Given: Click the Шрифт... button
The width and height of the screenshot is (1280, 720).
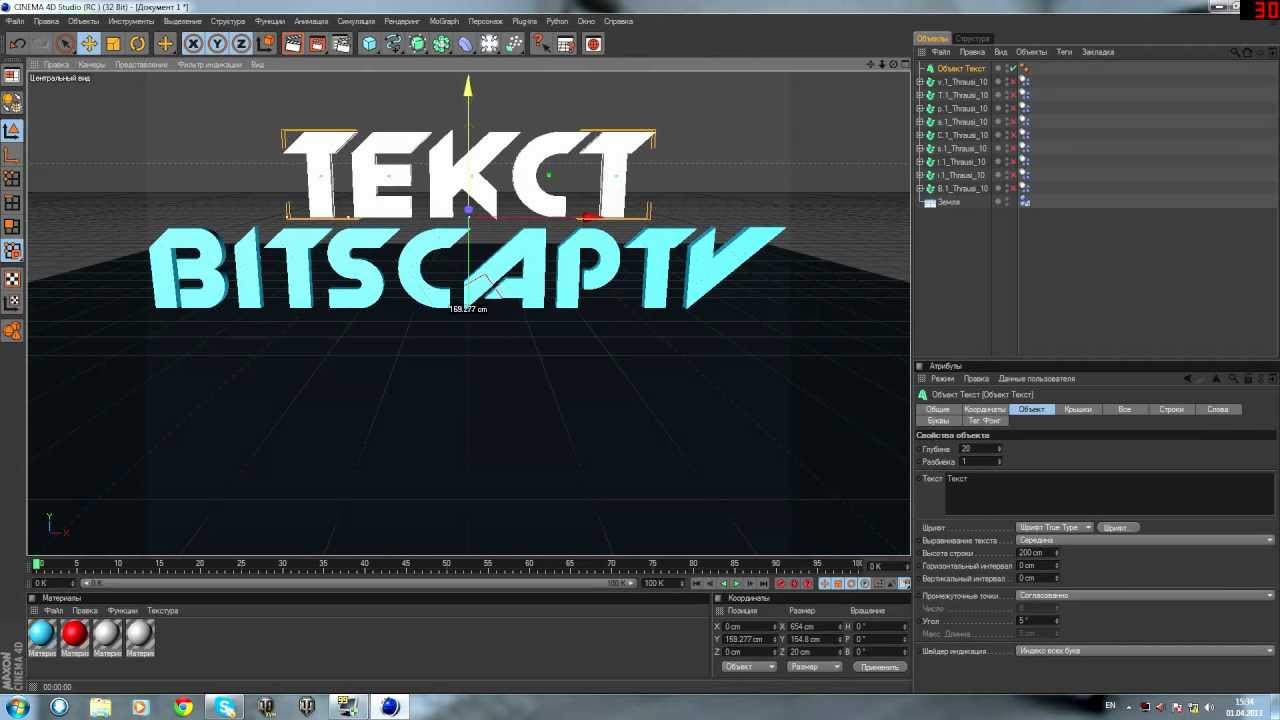Looking at the screenshot, I should point(1119,527).
